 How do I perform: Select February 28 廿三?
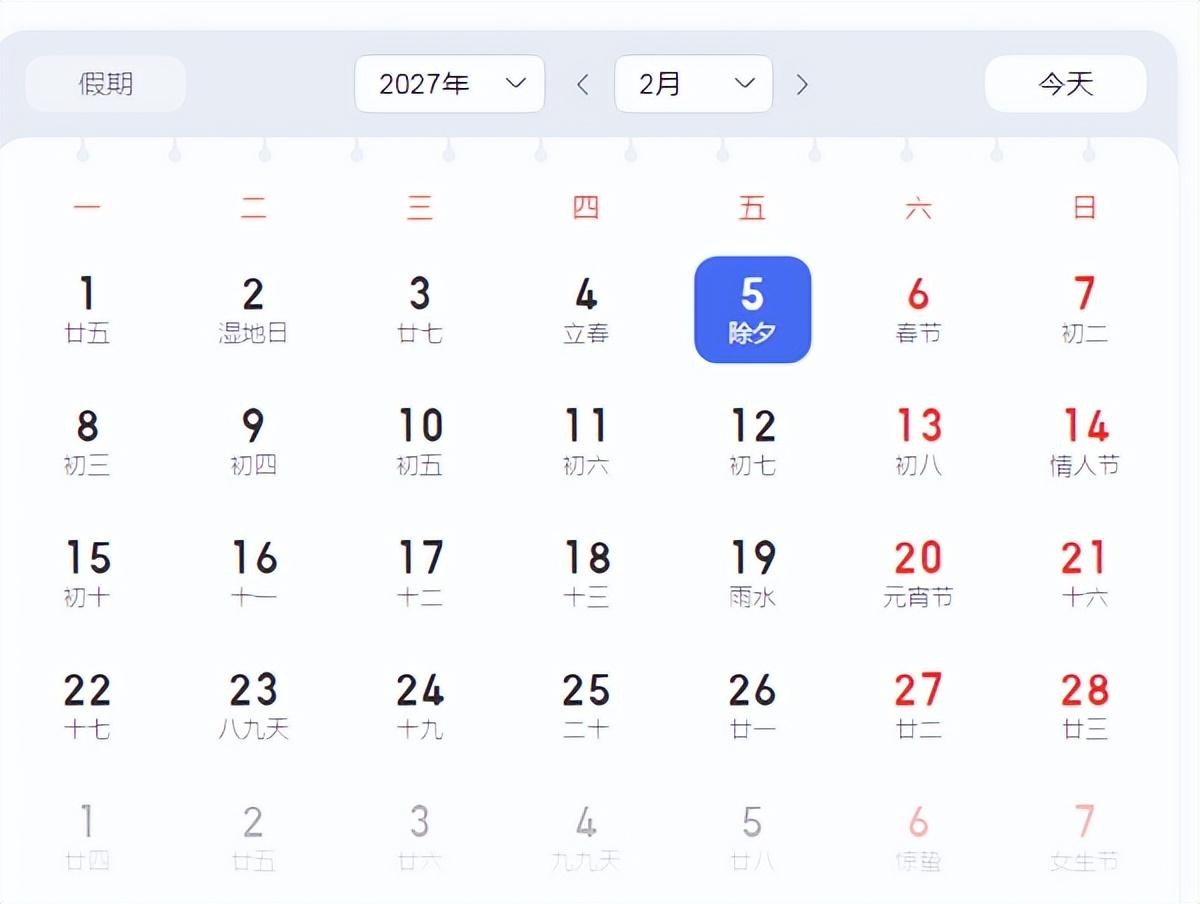click(x=1085, y=706)
